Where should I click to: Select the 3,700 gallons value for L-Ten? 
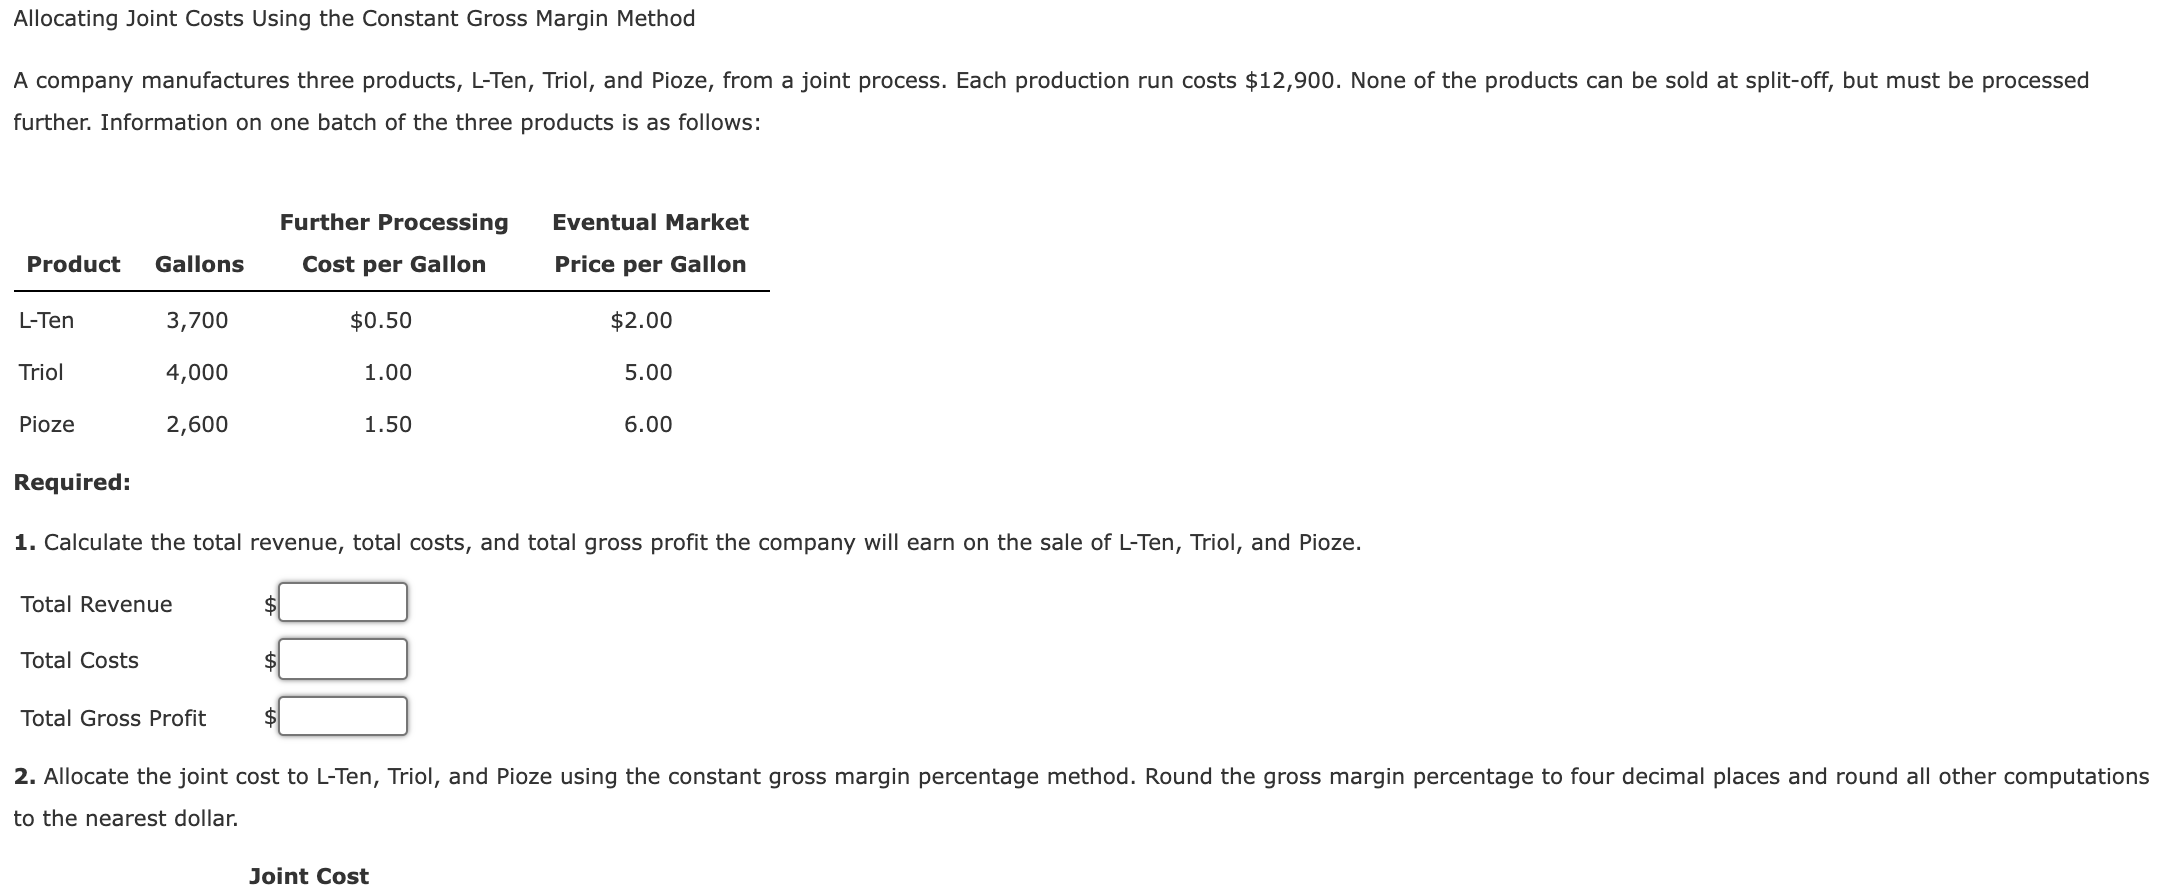[197, 320]
